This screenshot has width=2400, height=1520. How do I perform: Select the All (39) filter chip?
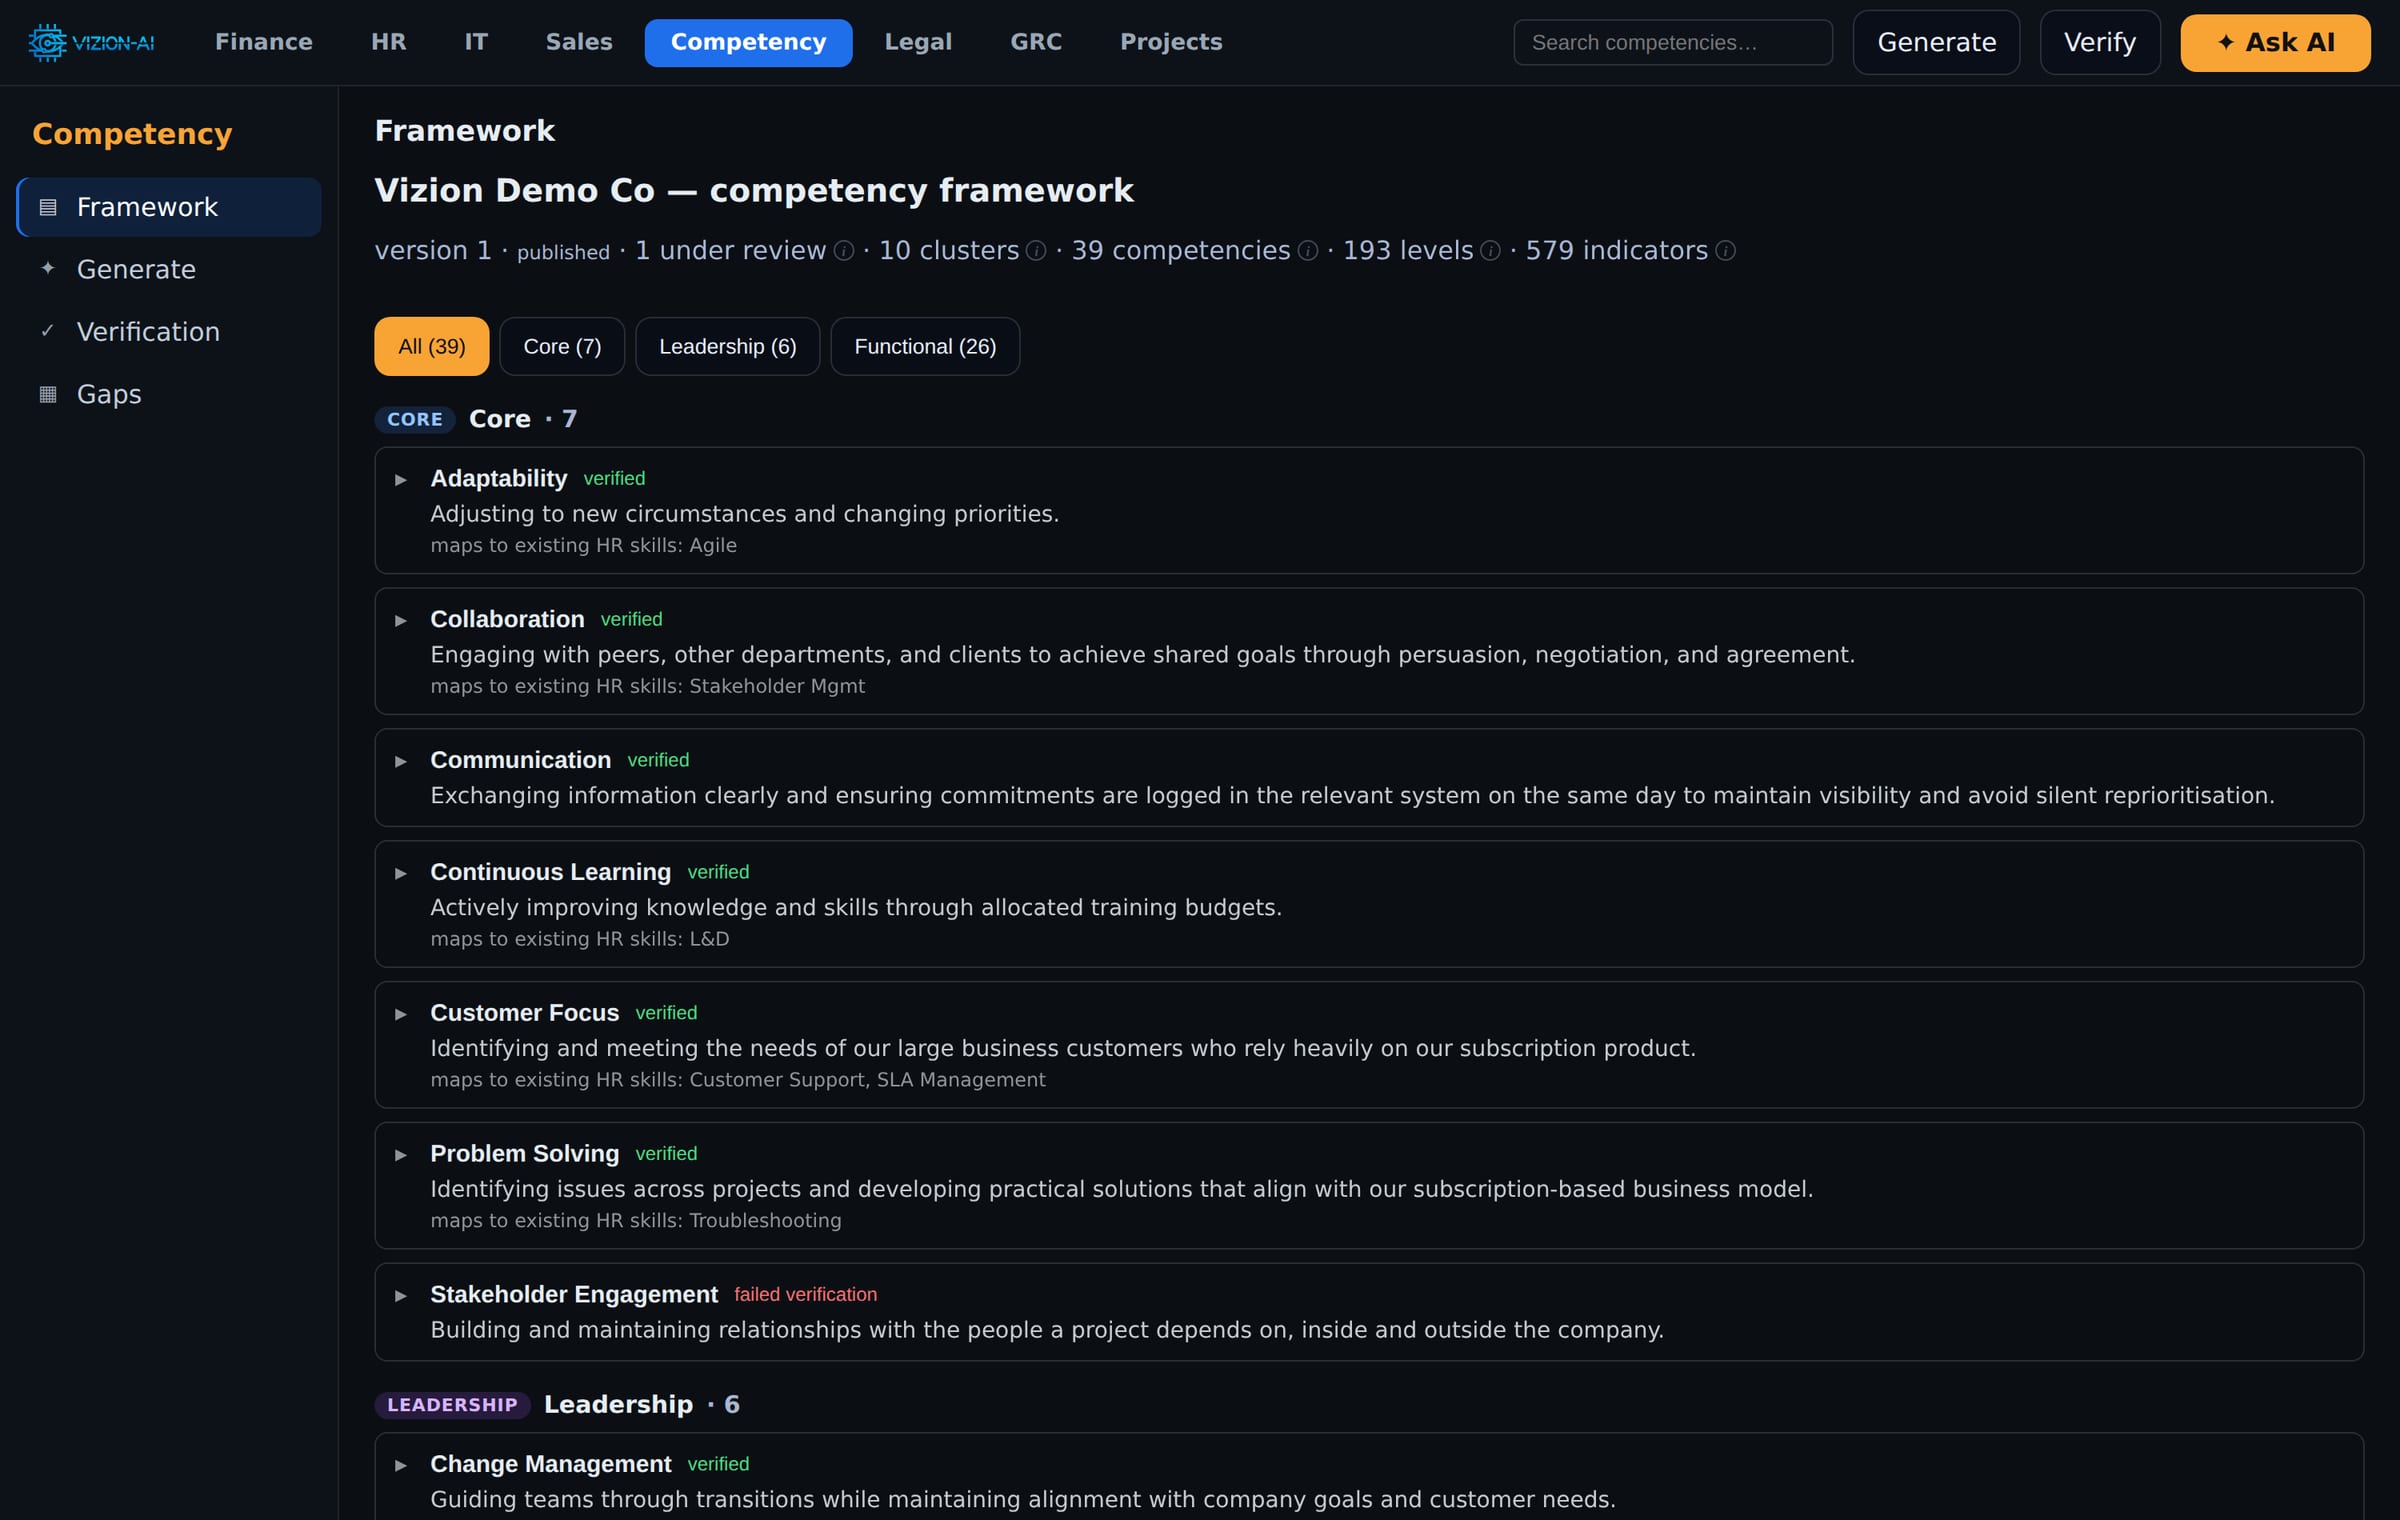click(x=432, y=346)
